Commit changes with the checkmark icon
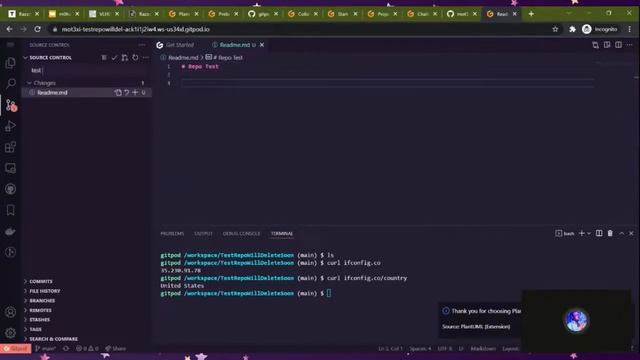640x360 pixels. [114, 58]
